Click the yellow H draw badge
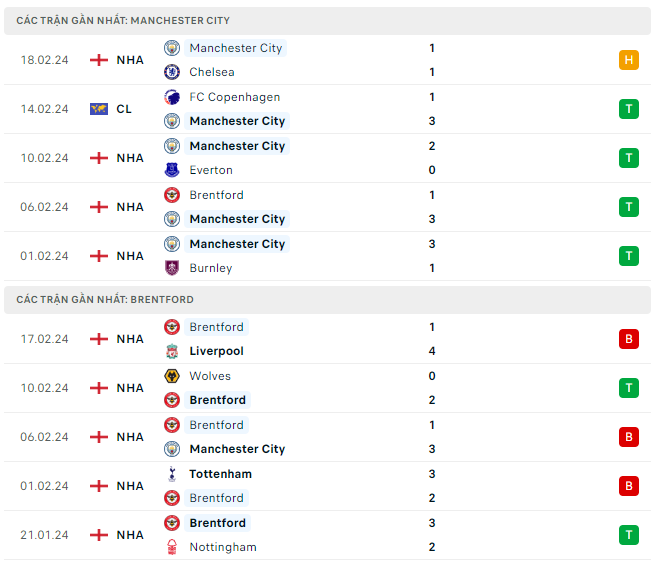This screenshot has height=565, width=657. pos(628,60)
